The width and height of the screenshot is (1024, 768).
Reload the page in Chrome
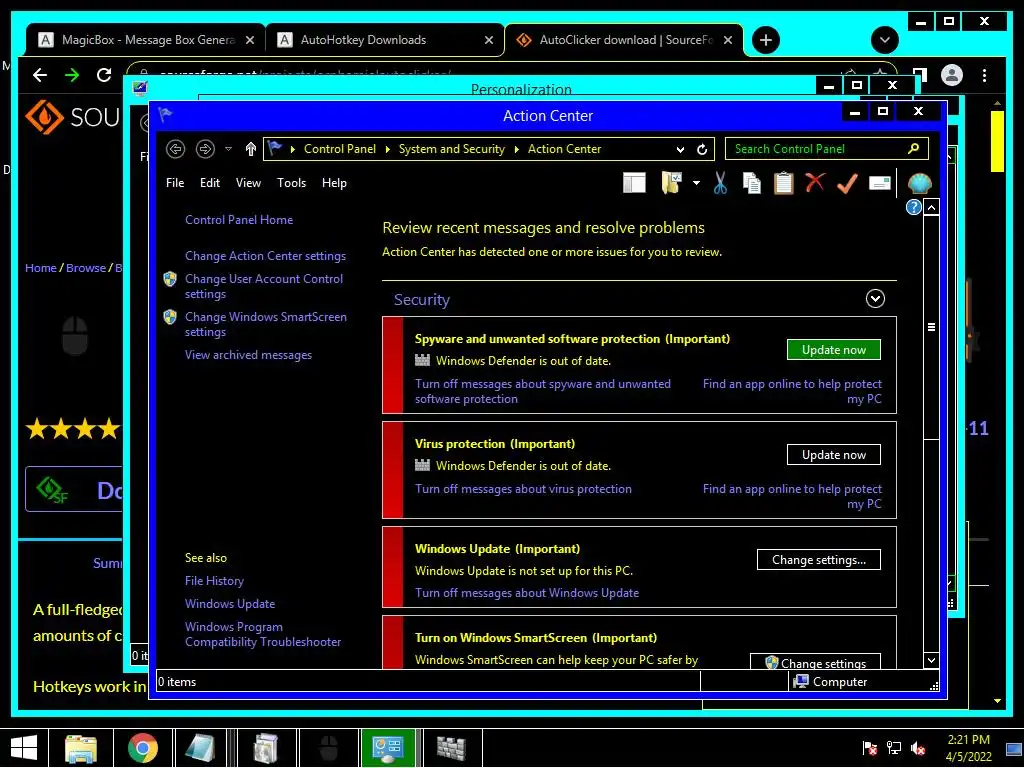pos(104,75)
